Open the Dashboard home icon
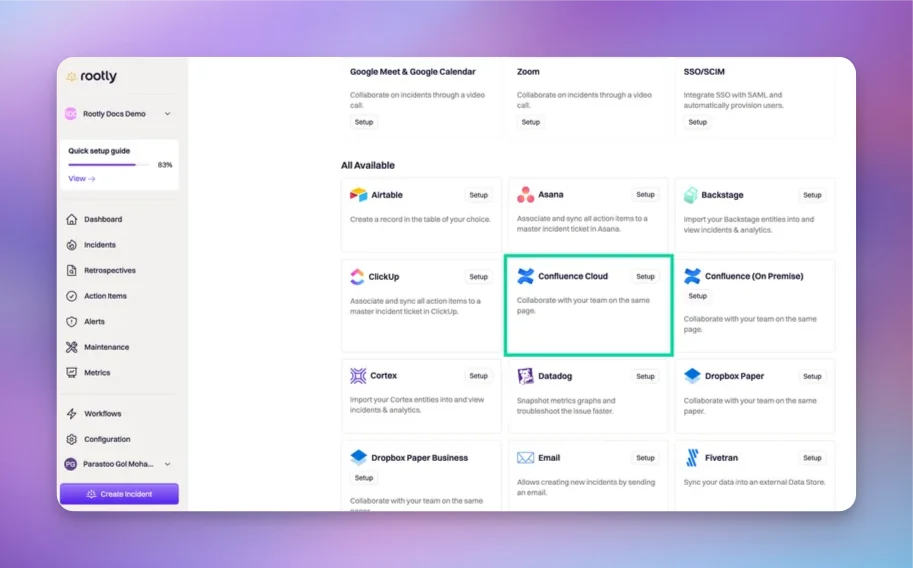The width and height of the screenshot is (913, 568). click(72, 219)
